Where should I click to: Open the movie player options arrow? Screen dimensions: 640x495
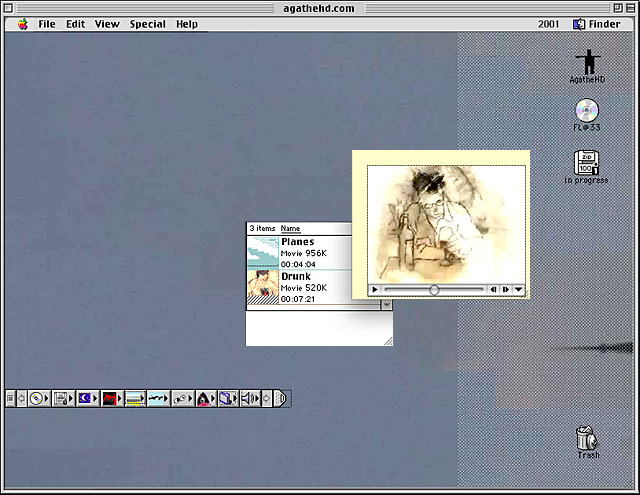(518, 289)
